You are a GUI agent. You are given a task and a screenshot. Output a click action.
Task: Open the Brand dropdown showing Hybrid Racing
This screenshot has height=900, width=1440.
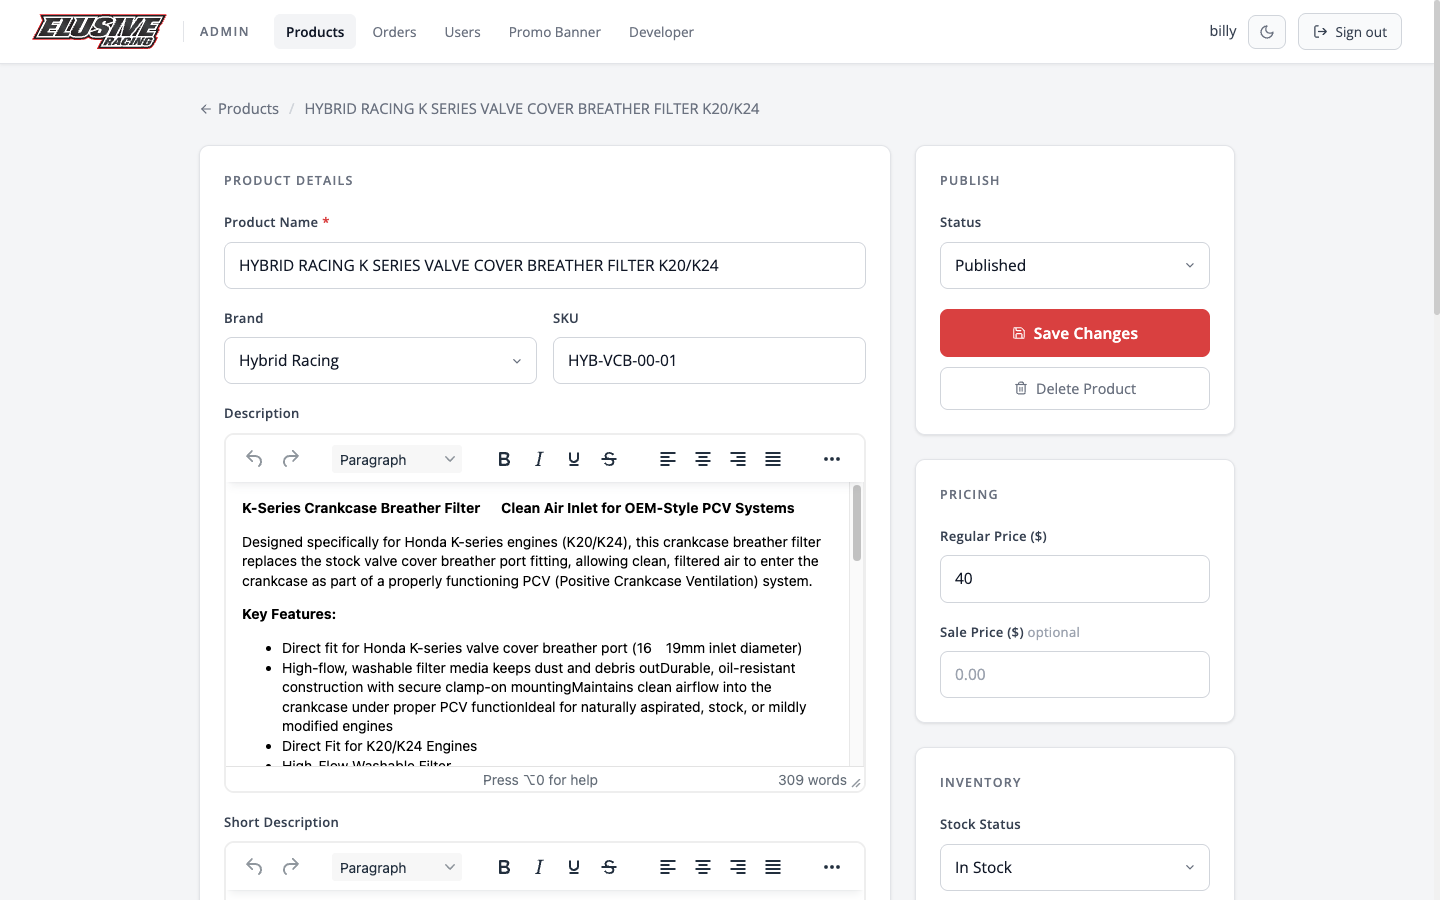click(380, 361)
